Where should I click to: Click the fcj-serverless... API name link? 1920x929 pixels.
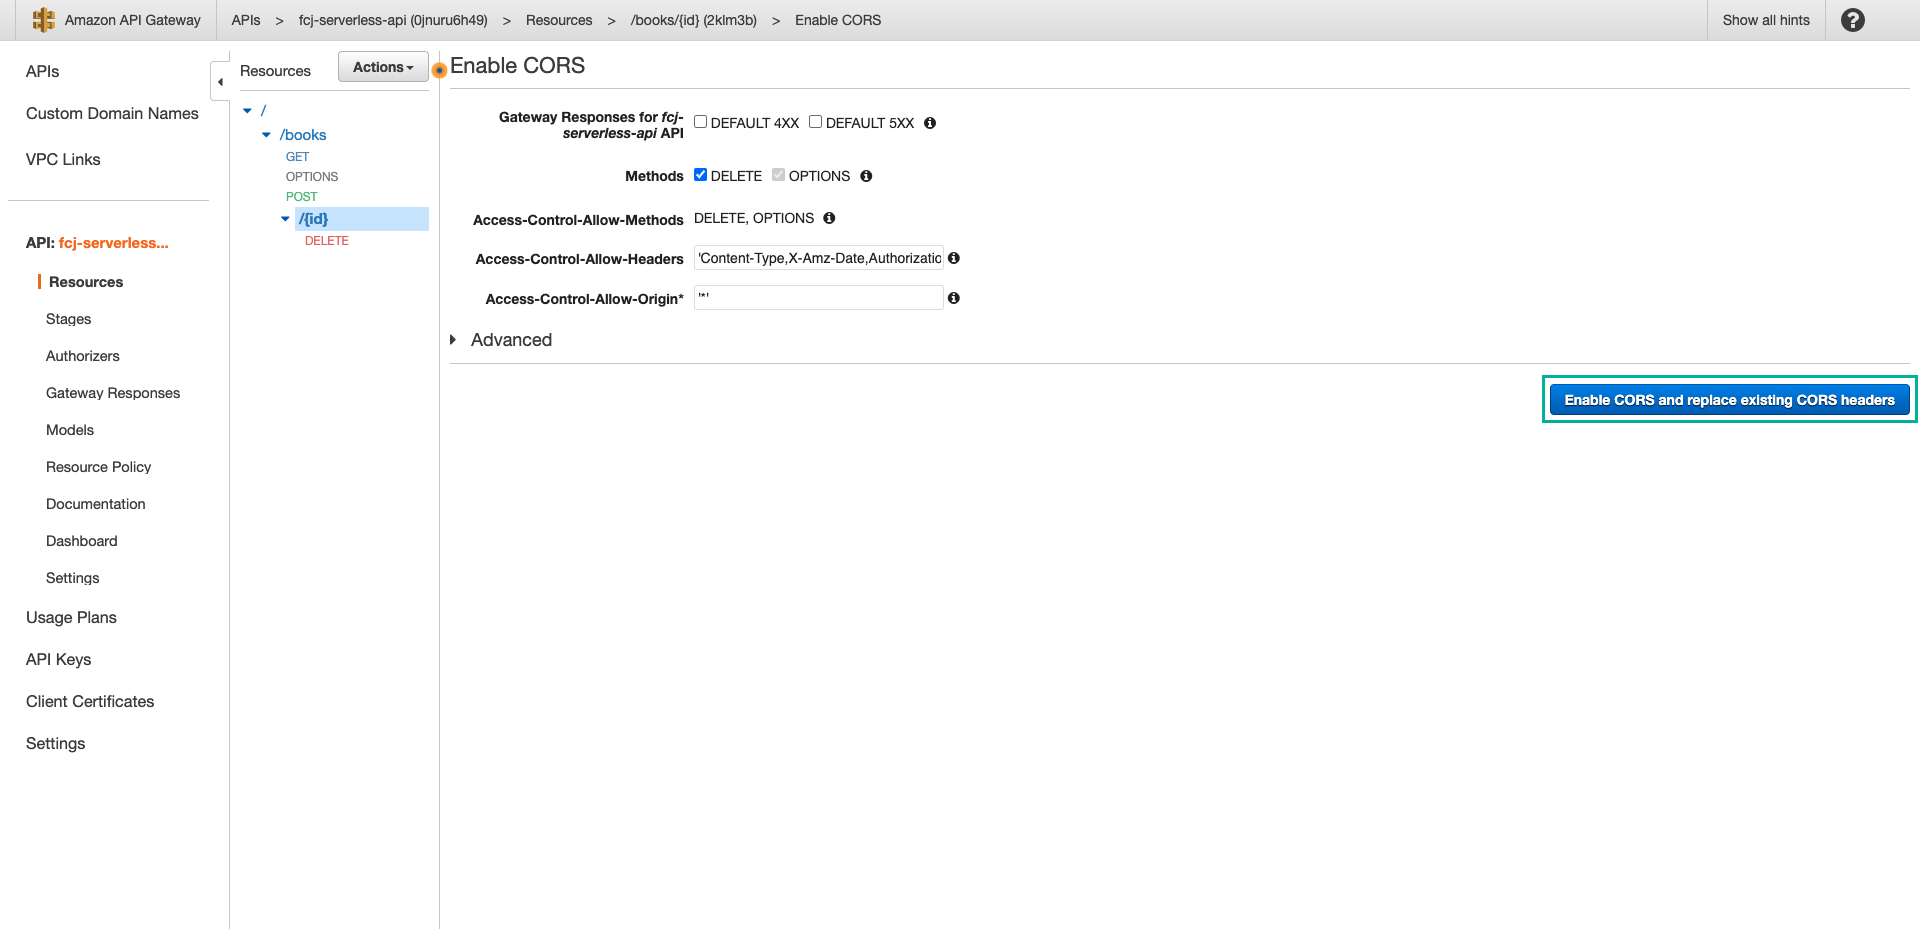113,243
